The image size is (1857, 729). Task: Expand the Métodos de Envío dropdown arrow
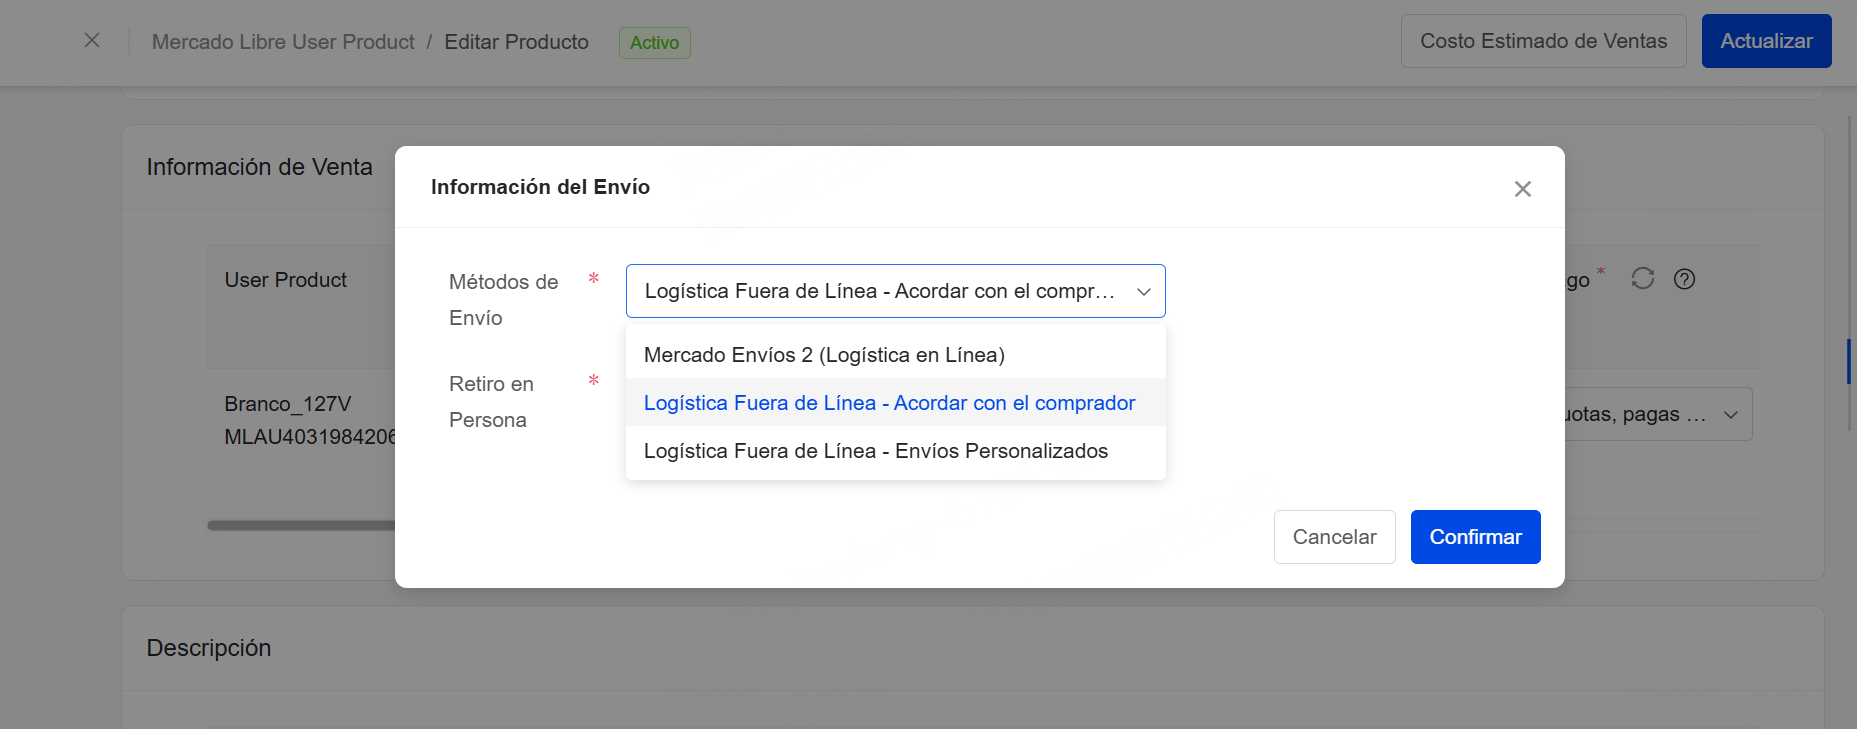coord(1144,291)
